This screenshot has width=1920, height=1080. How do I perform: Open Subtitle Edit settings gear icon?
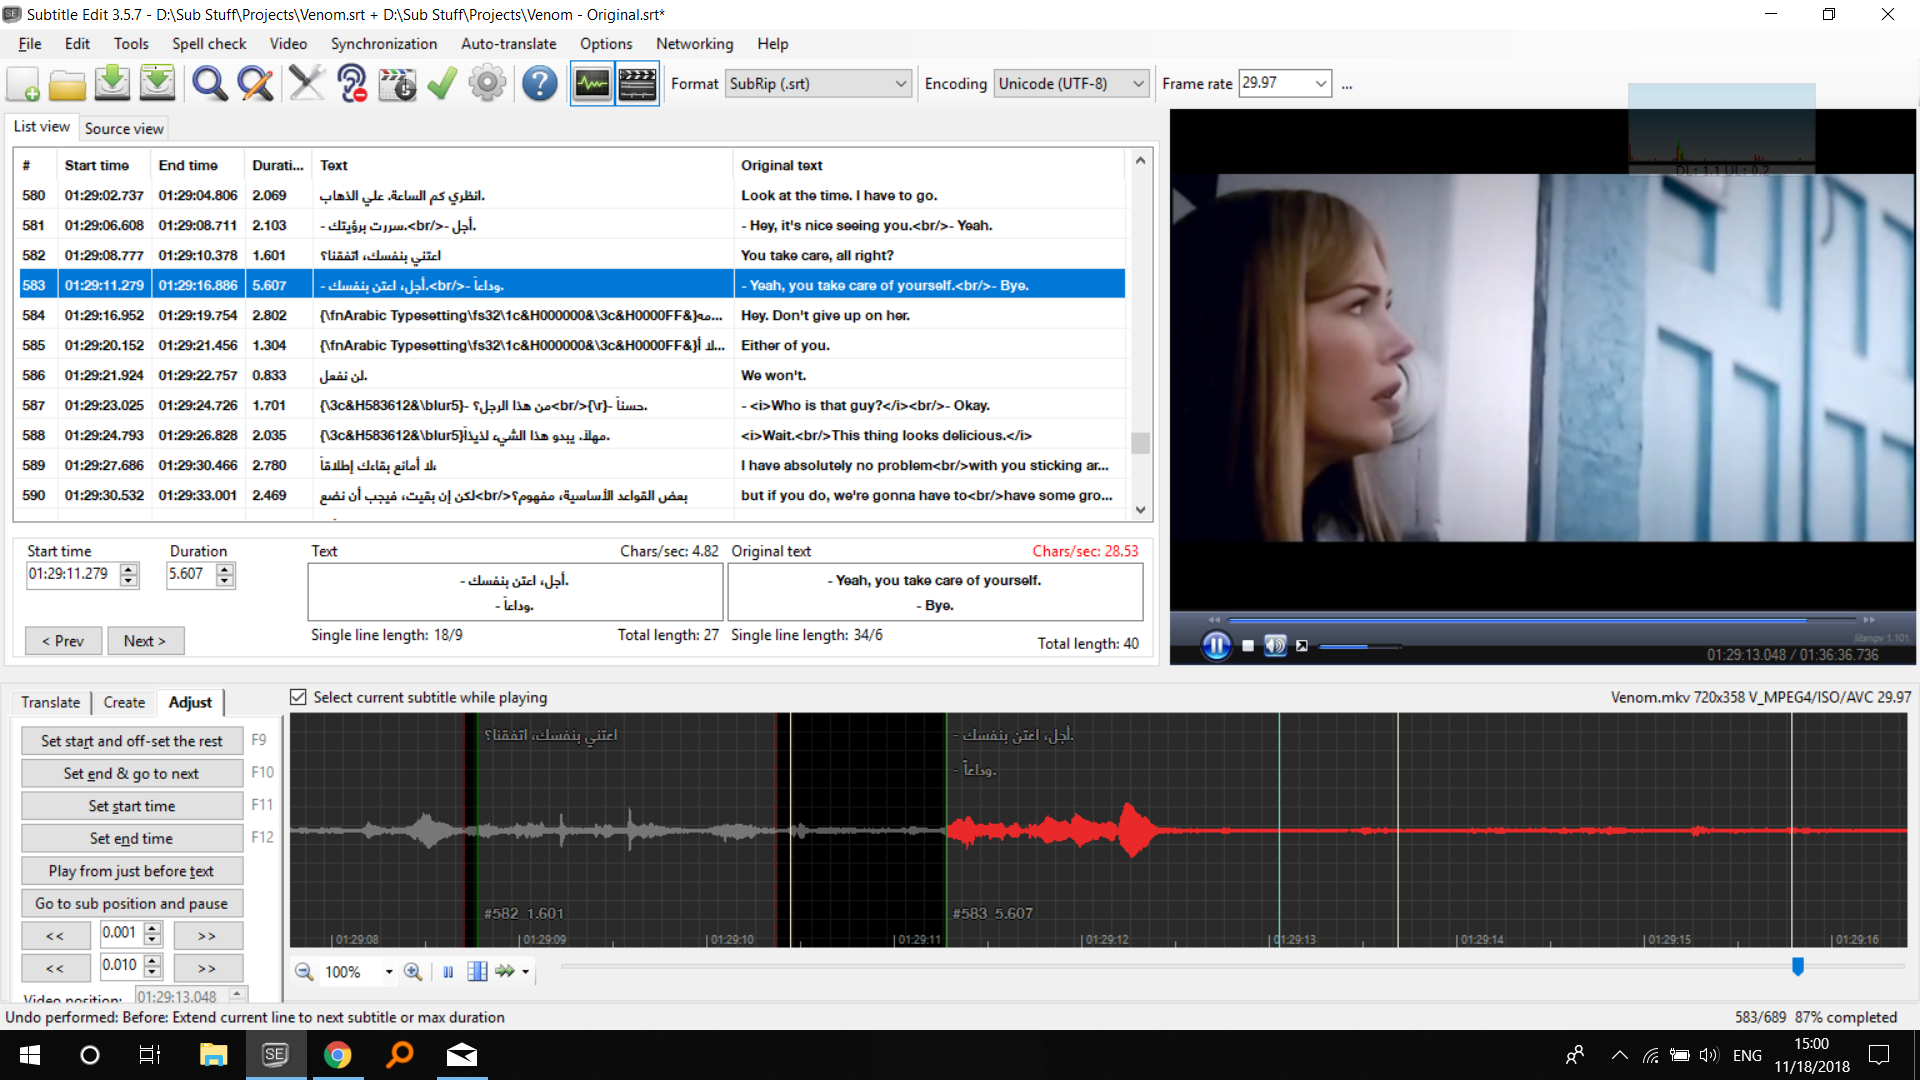coord(487,84)
